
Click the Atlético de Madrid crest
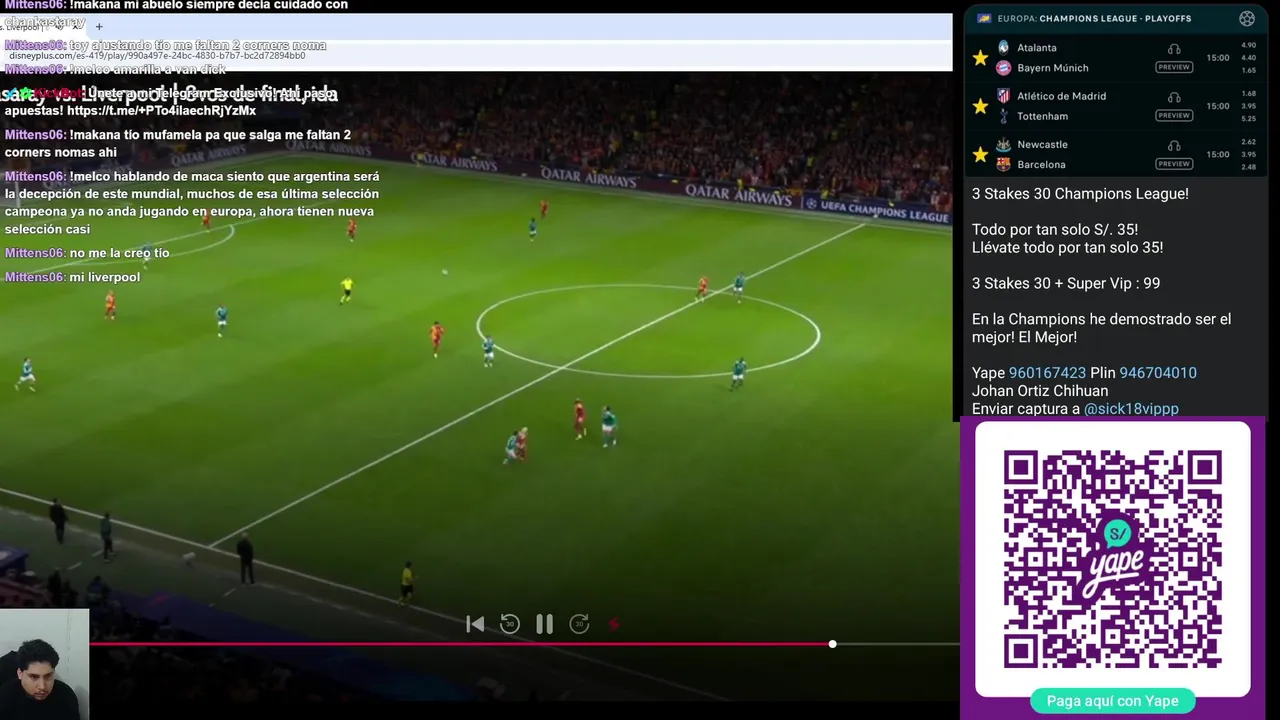pos(1003,96)
